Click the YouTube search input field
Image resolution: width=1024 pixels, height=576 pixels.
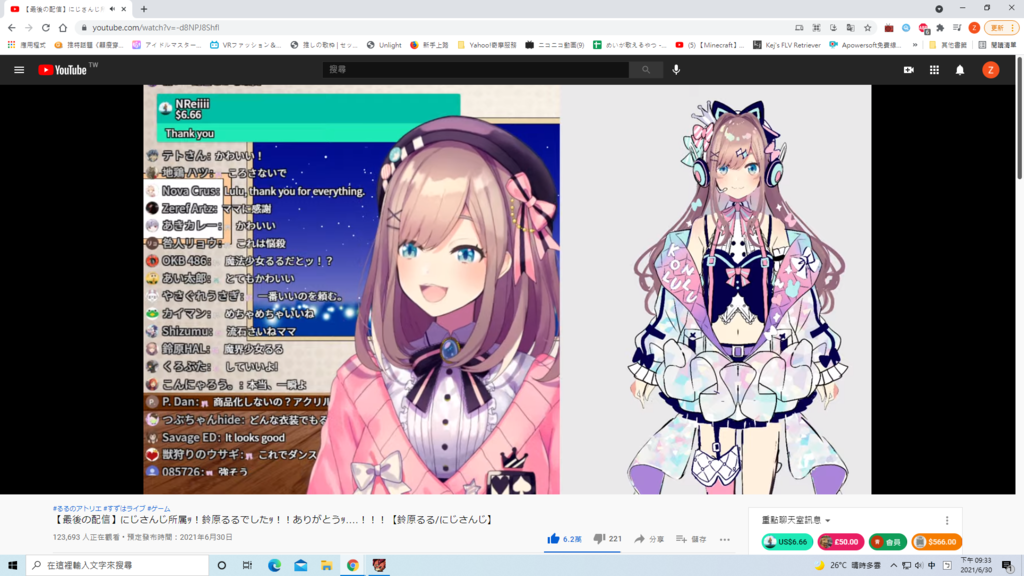click(x=475, y=70)
